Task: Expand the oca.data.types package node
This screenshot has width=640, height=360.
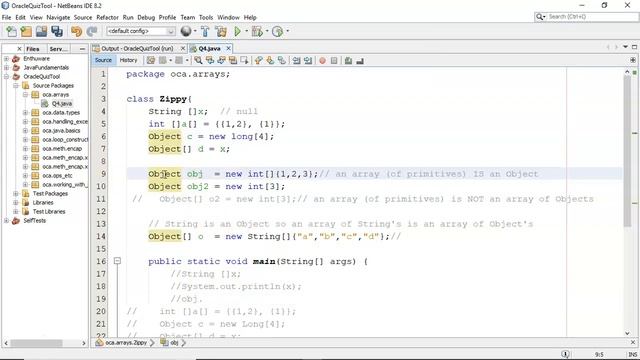Action: point(25,112)
